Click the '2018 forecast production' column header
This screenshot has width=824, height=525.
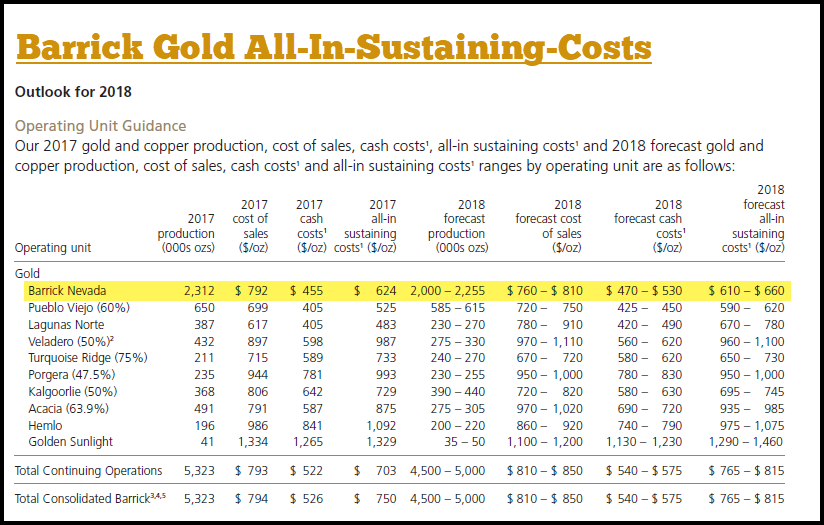(458, 225)
